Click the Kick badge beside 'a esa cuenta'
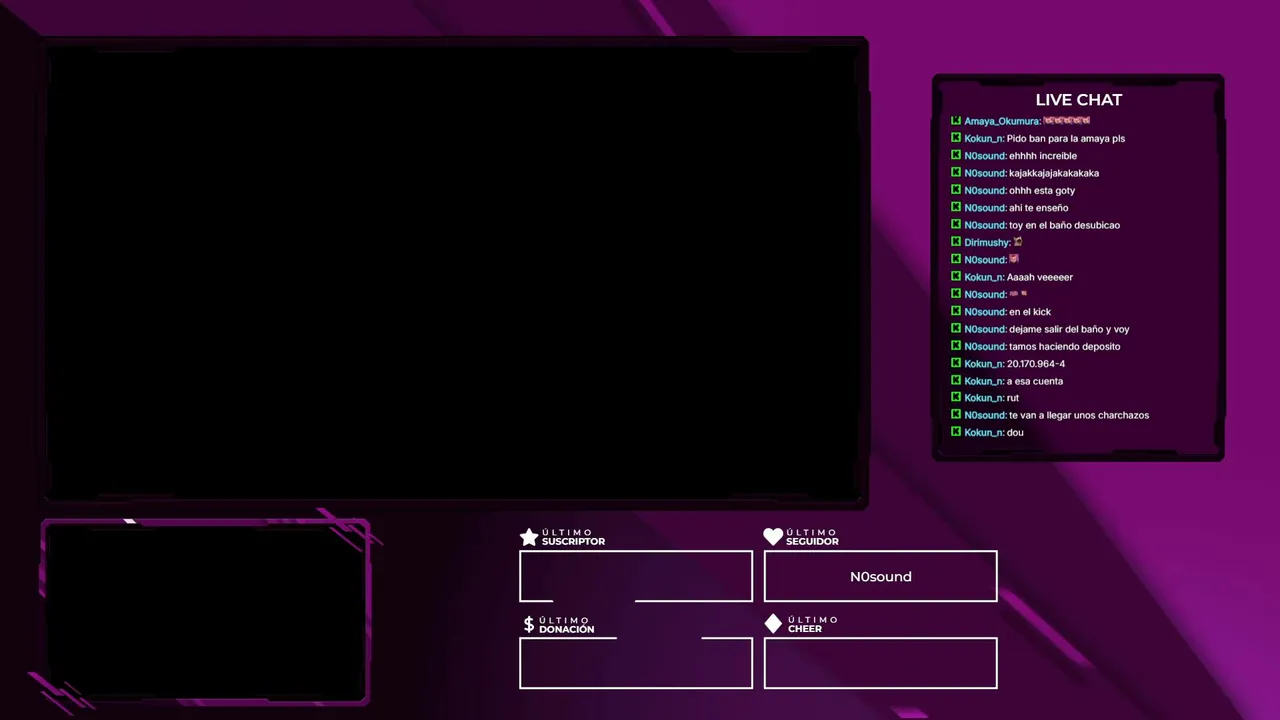Viewport: 1280px width, 720px height. [x=956, y=381]
